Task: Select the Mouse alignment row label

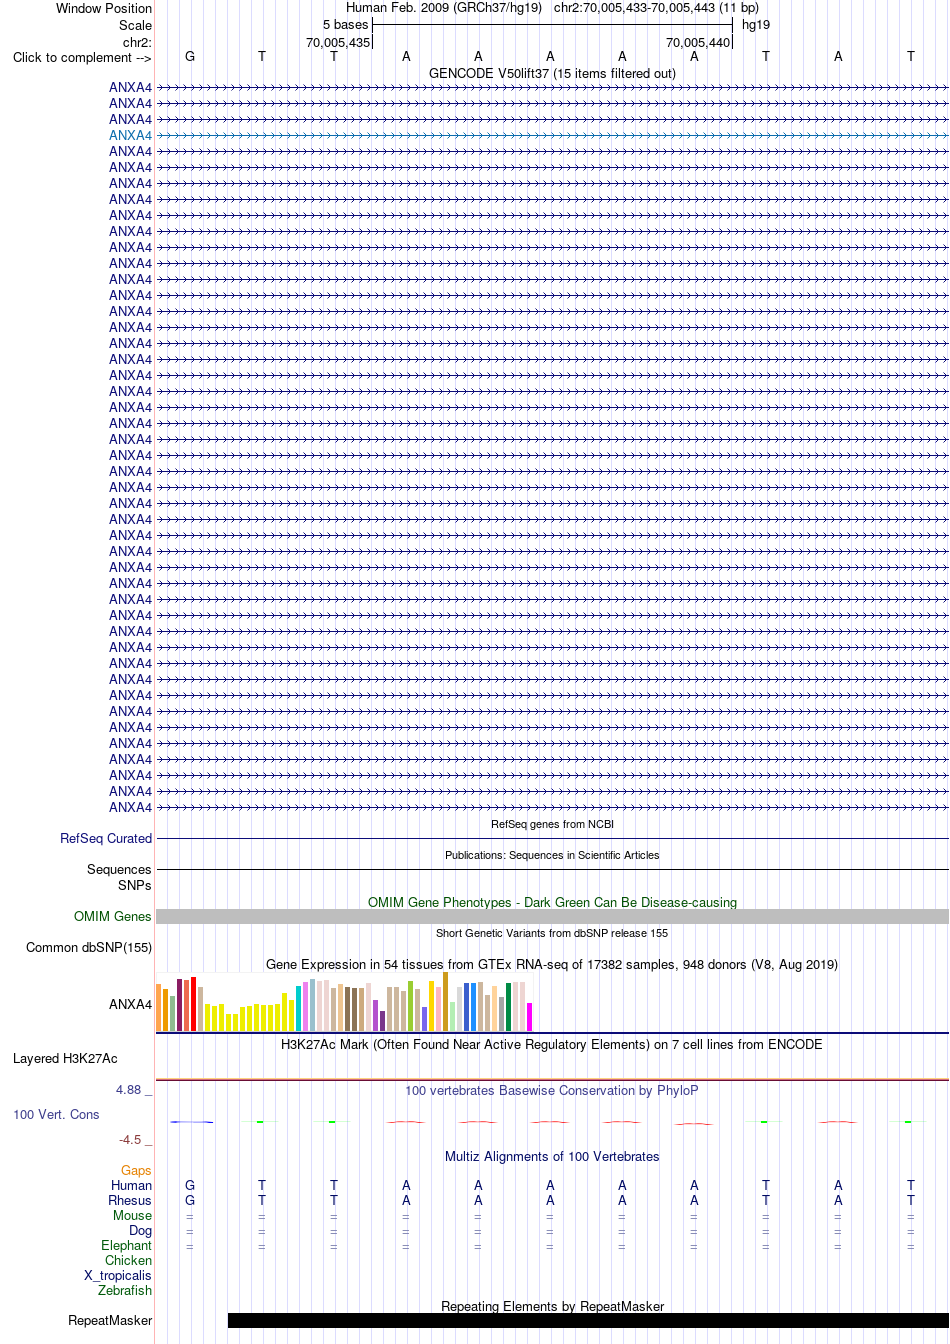Action: coord(133,1215)
